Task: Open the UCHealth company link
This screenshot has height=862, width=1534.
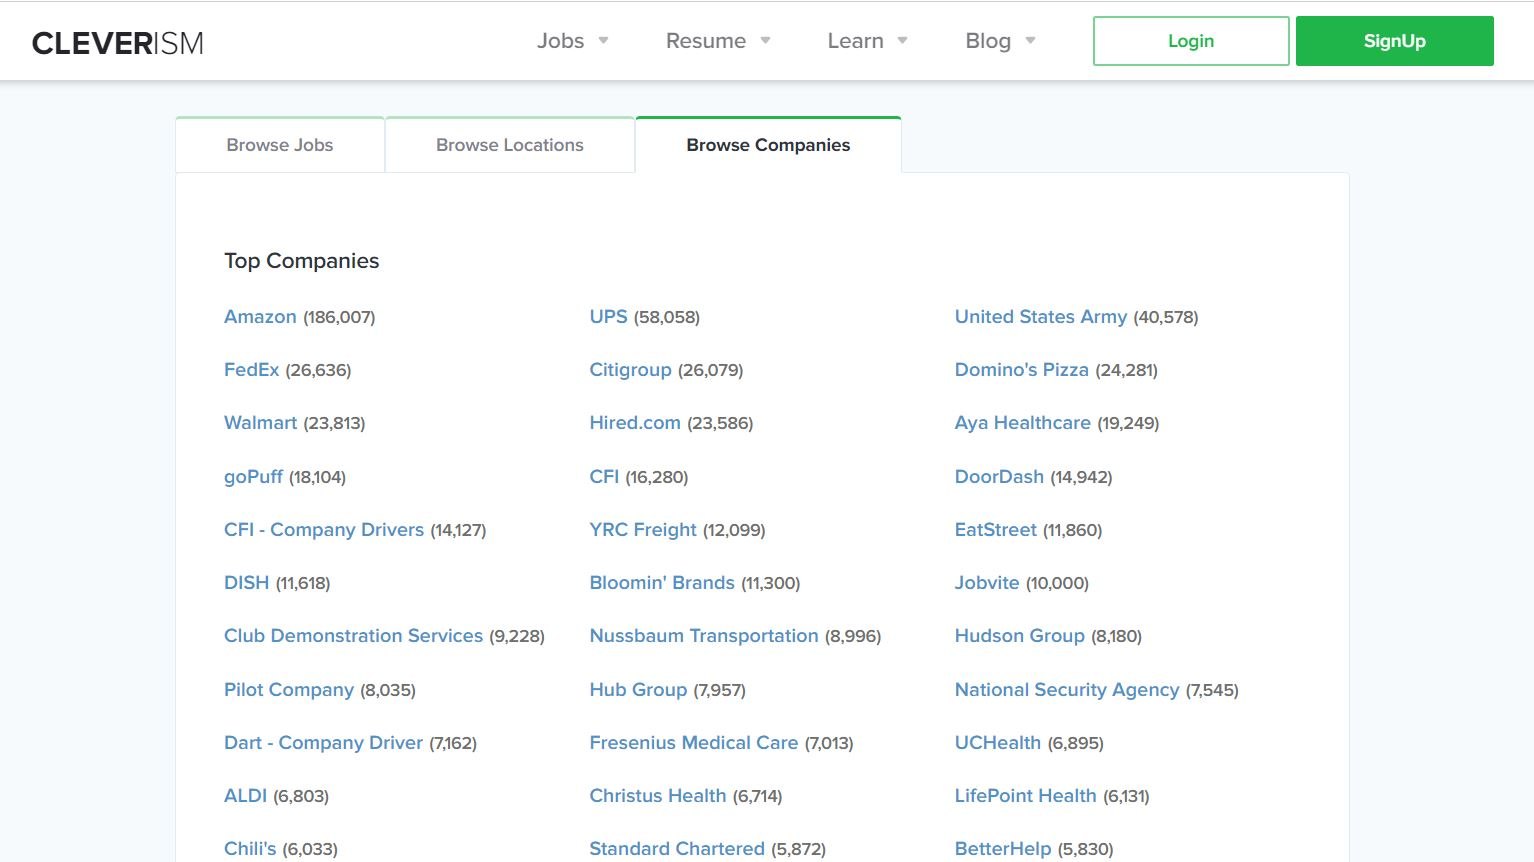Action: click(x=998, y=743)
